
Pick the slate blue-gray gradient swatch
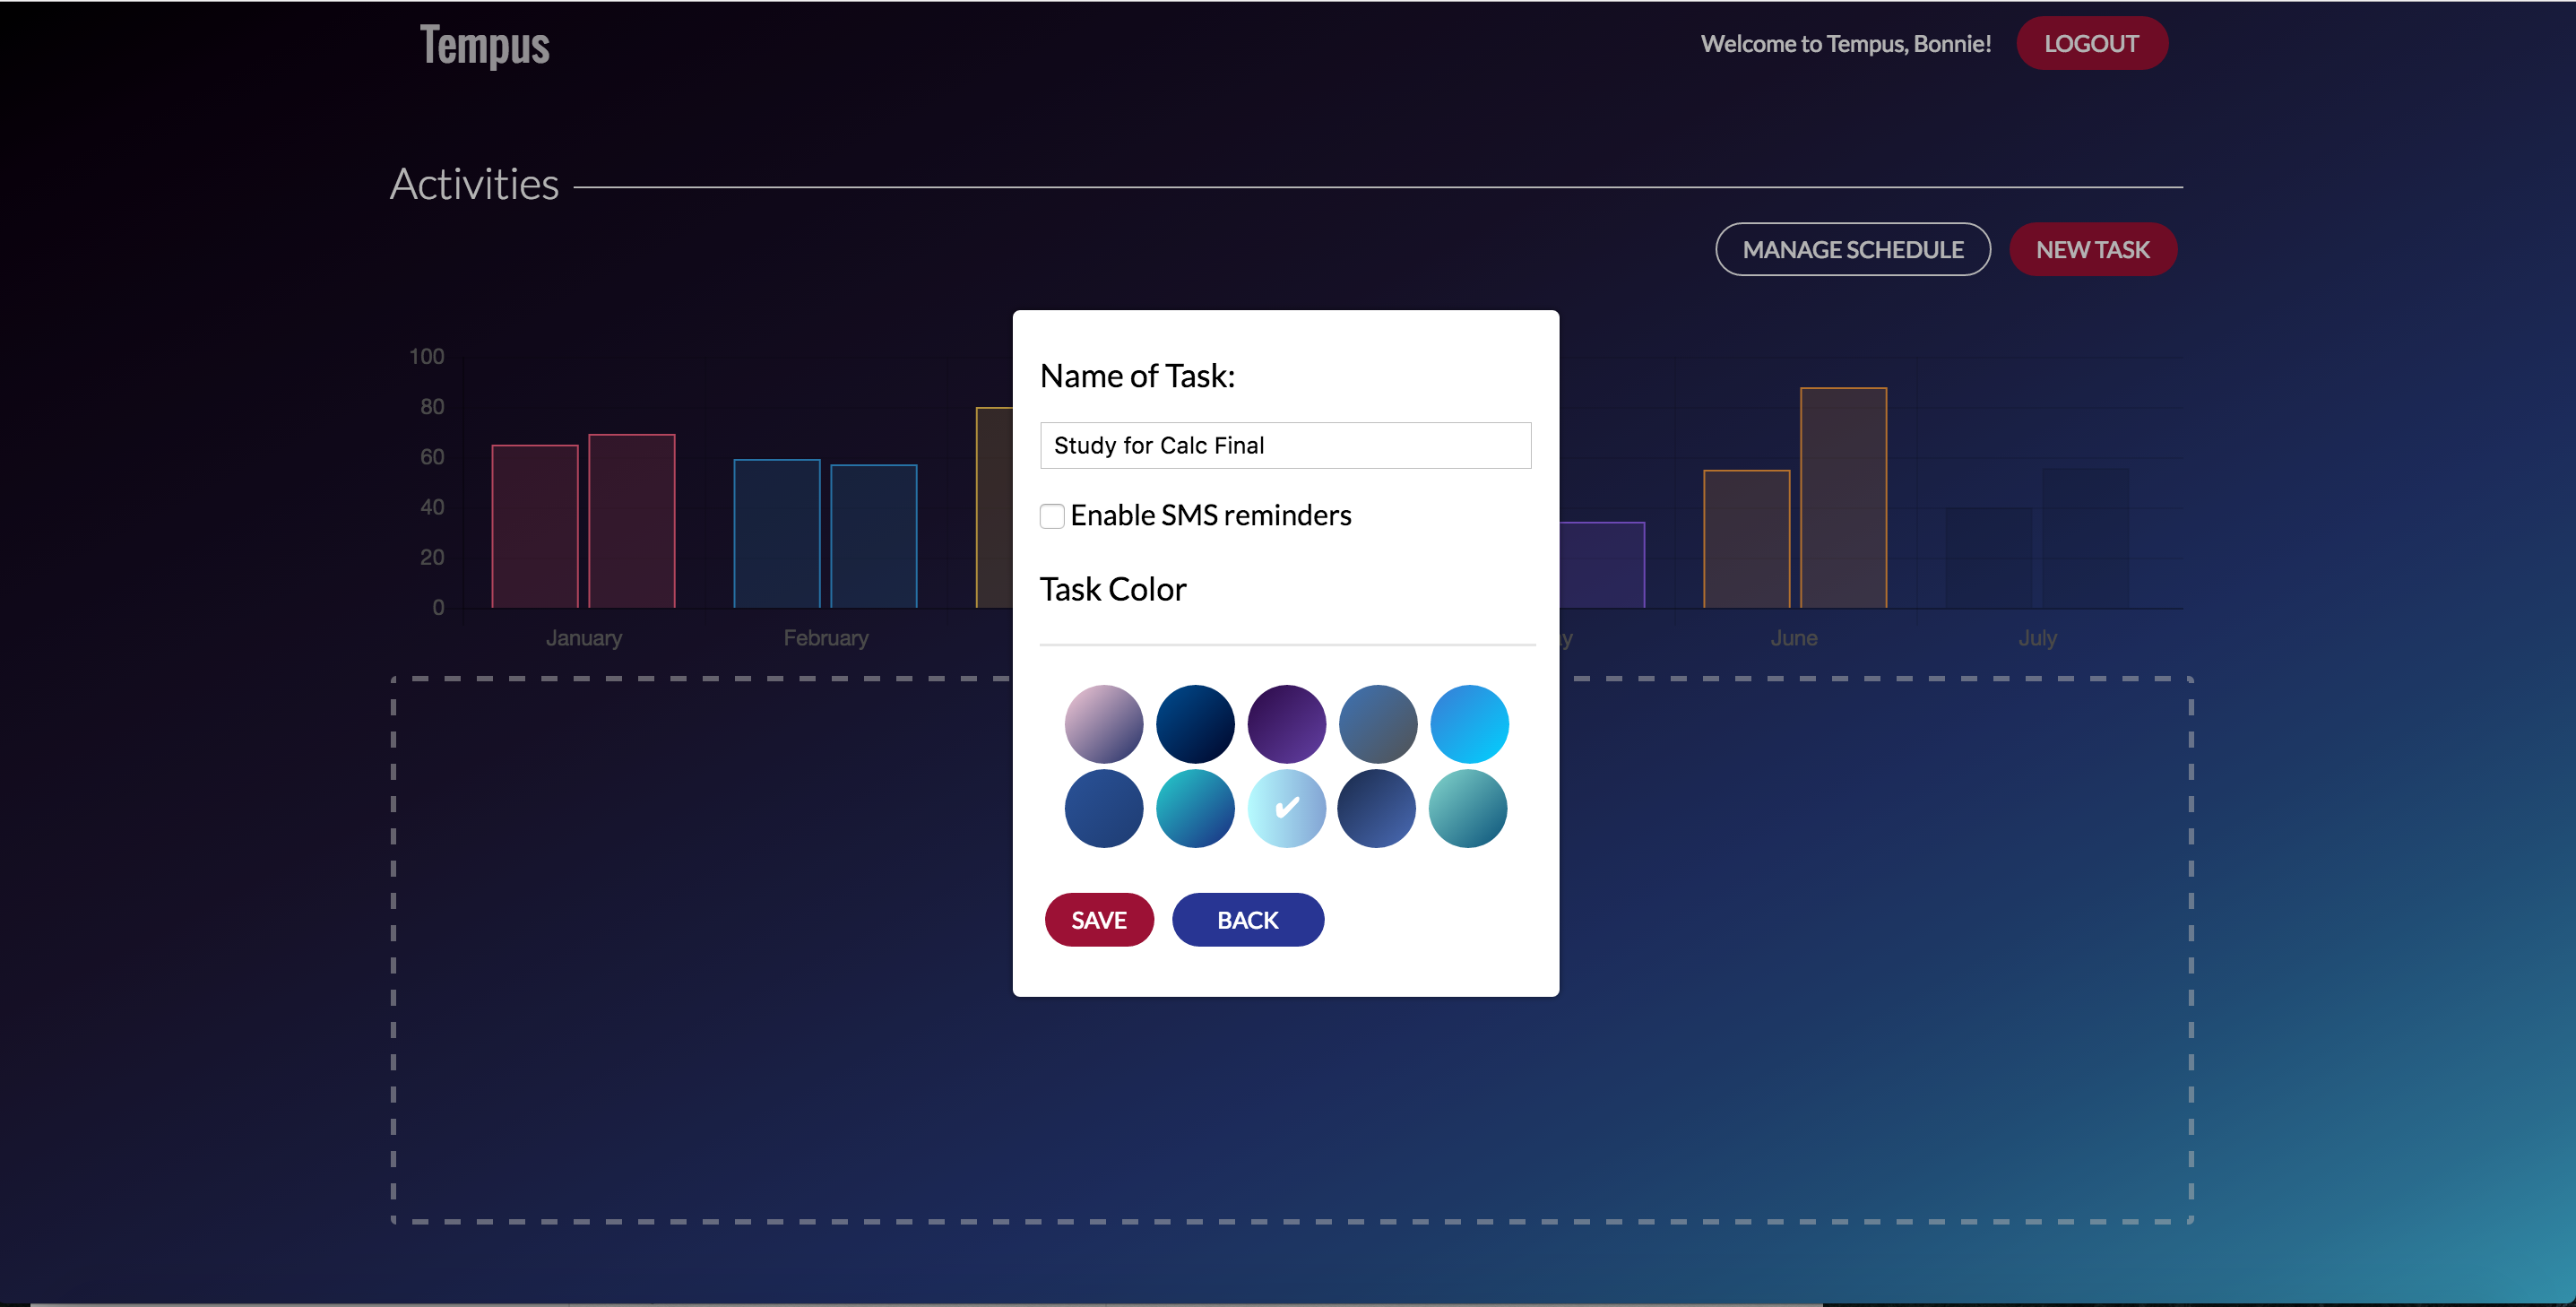tap(1377, 723)
